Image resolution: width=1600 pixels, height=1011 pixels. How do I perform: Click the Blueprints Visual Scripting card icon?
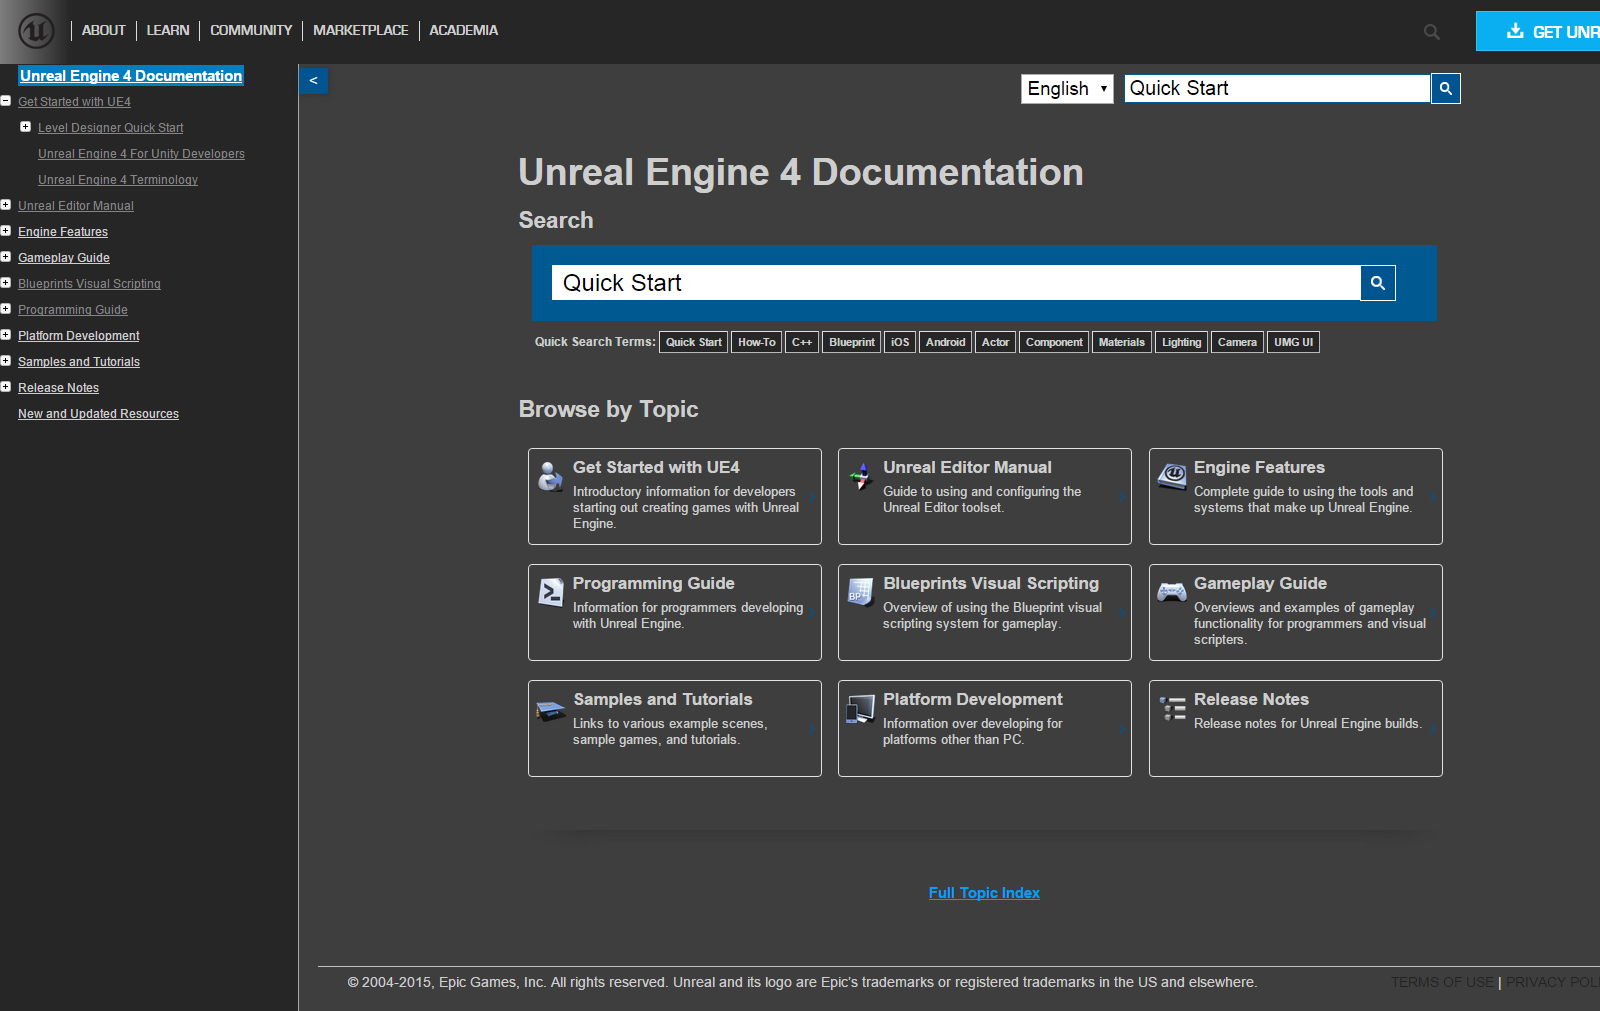click(861, 592)
